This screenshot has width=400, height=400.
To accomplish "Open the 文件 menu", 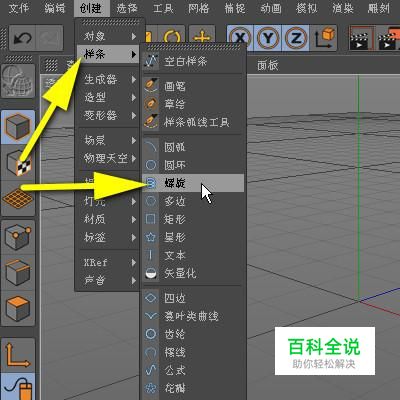I will tap(19, 8).
